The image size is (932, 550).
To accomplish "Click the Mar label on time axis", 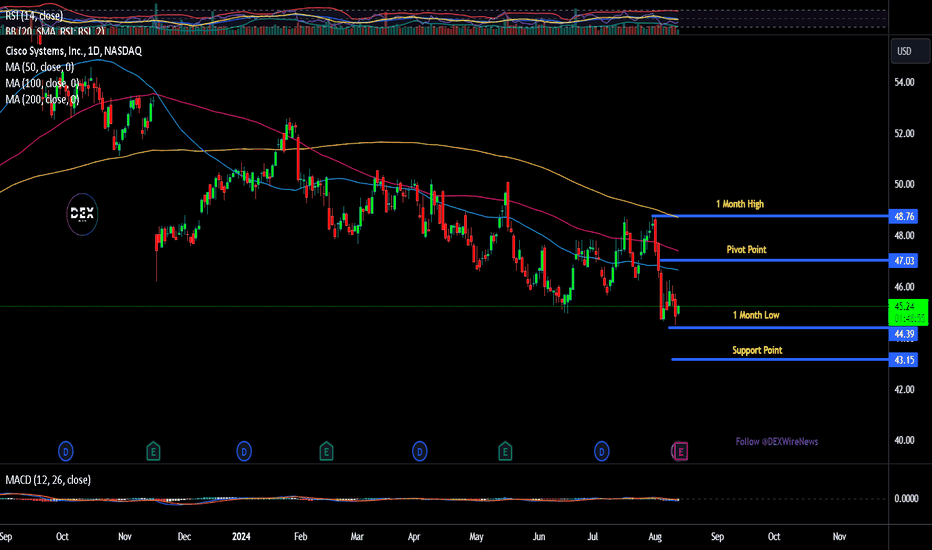I will 357,536.
